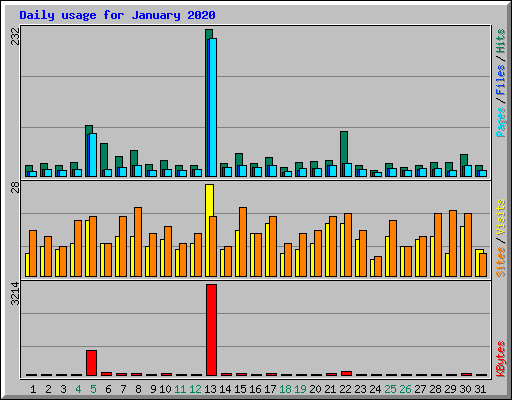Click day label '29' on the axis
This screenshot has height=400, width=512.
[450, 389]
